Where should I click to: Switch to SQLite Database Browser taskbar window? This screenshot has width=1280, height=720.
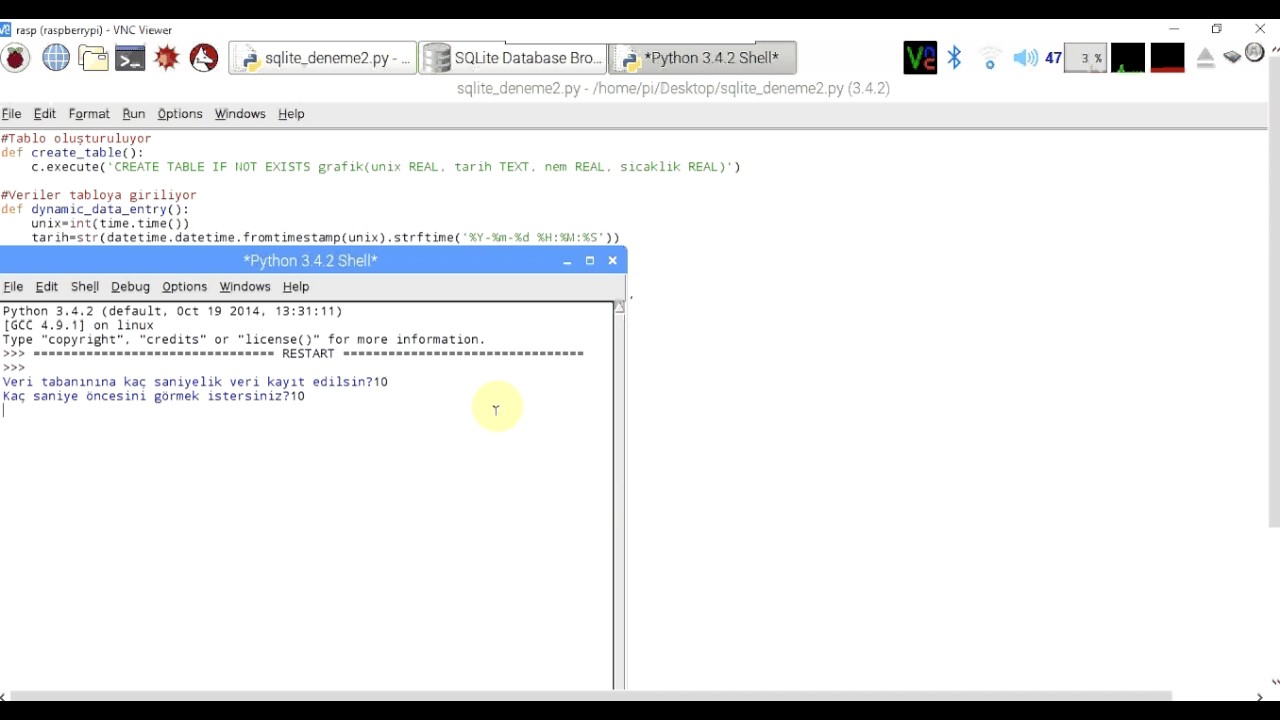click(512, 58)
